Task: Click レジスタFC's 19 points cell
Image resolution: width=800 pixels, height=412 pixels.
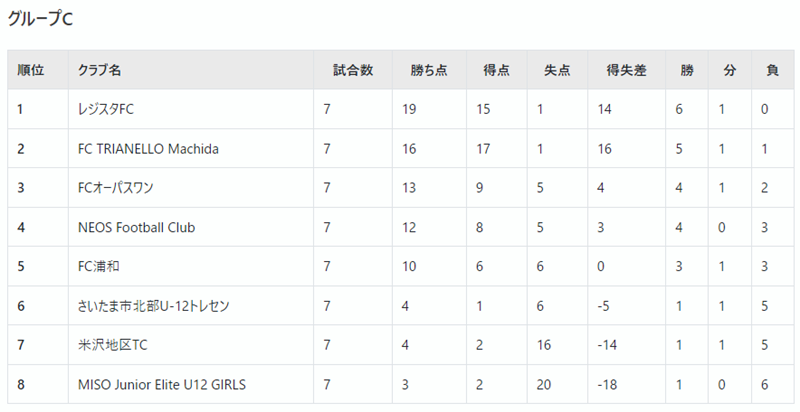Action: click(x=409, y=109)
